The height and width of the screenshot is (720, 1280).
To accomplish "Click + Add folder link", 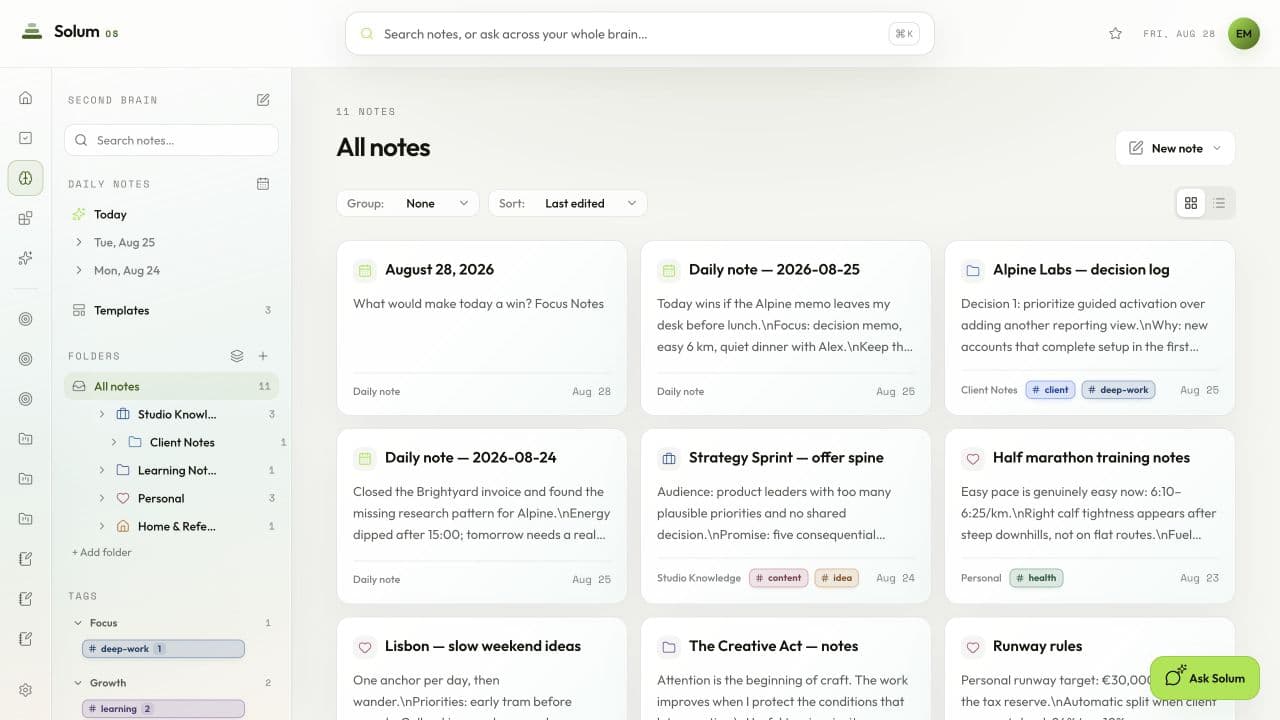I will pyautogui.click(x=102, y=552).
